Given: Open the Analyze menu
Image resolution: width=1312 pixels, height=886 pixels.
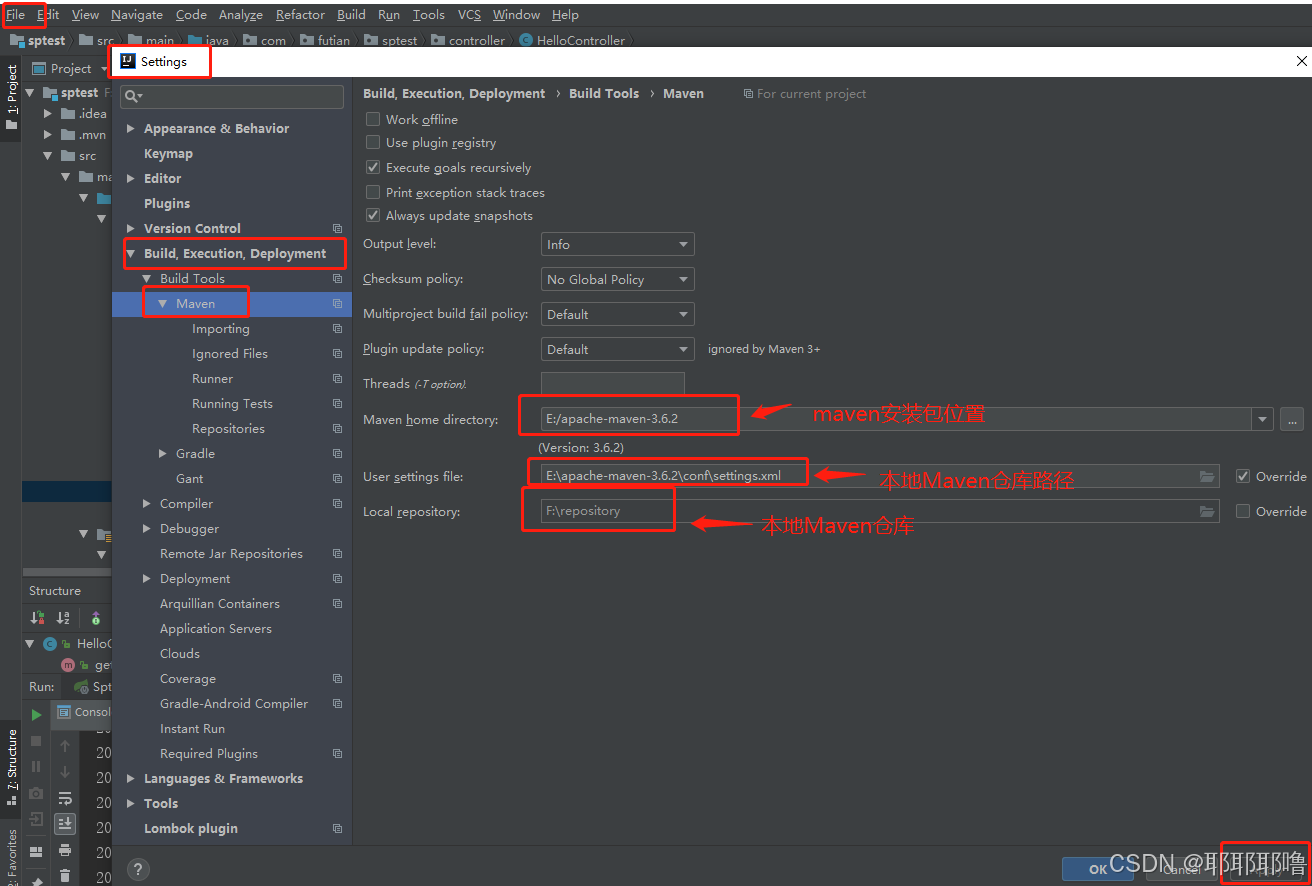Looking at the screenshot, I should [x=240, y=15].
